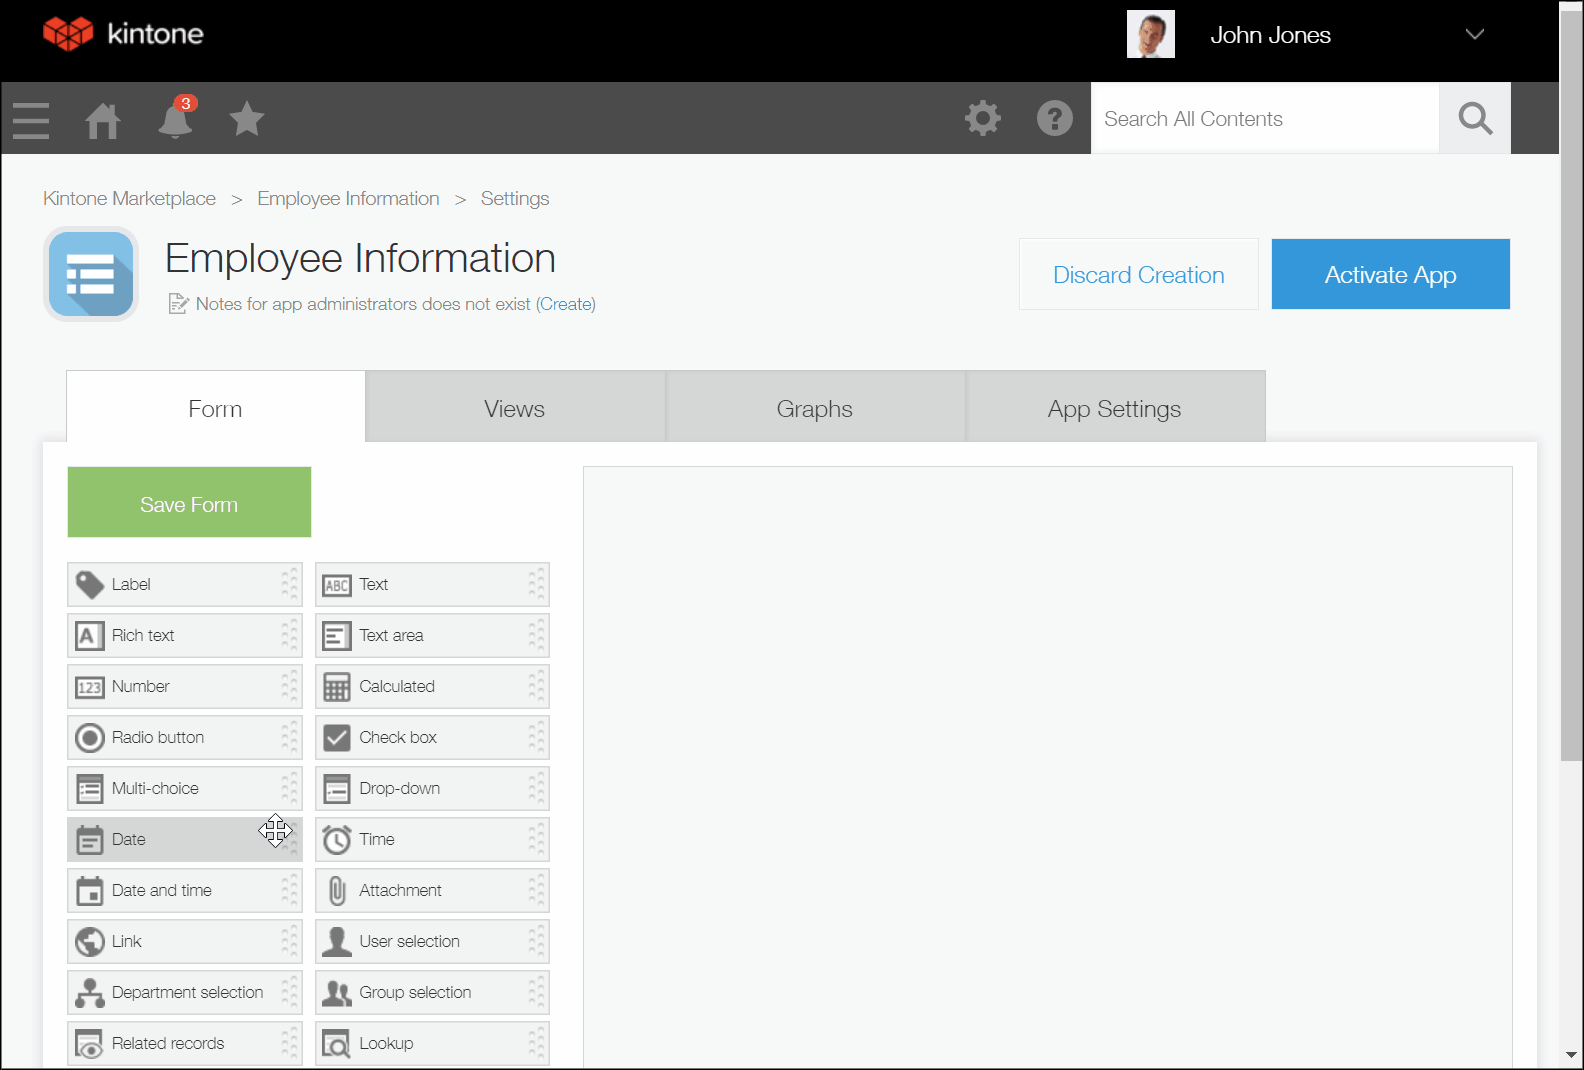Click the green Save Form button
The height and width of the screenshot is (1070, 1584).
pyautogui.click(x=189, y=503)
